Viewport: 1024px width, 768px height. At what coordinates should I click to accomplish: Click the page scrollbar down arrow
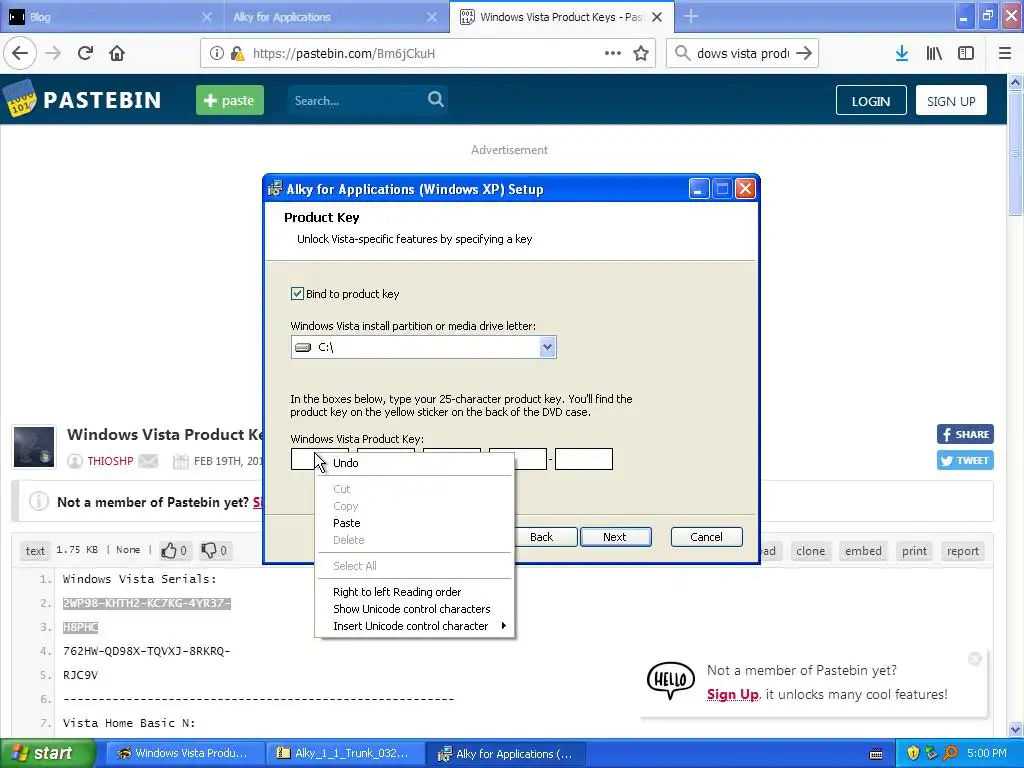tap(1016, 729)
